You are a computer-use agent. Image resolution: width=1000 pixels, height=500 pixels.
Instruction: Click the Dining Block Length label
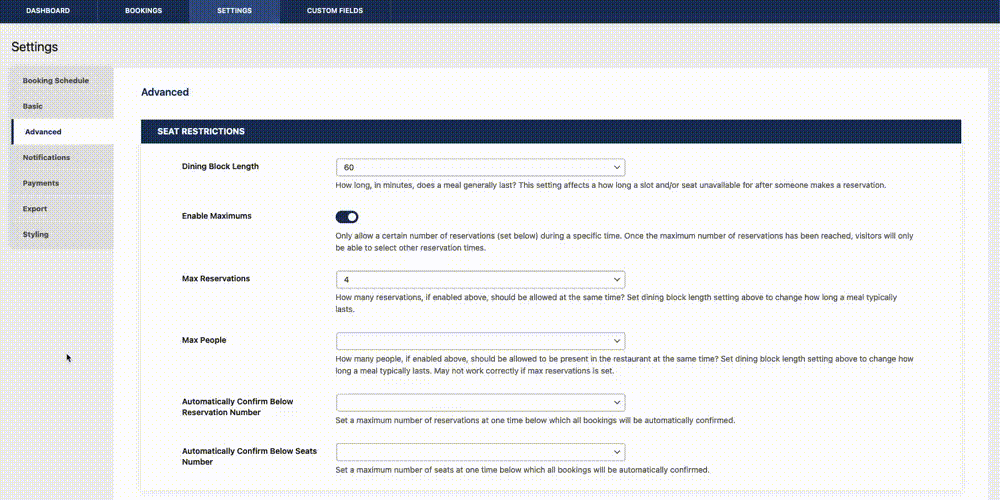coord(220,166)
